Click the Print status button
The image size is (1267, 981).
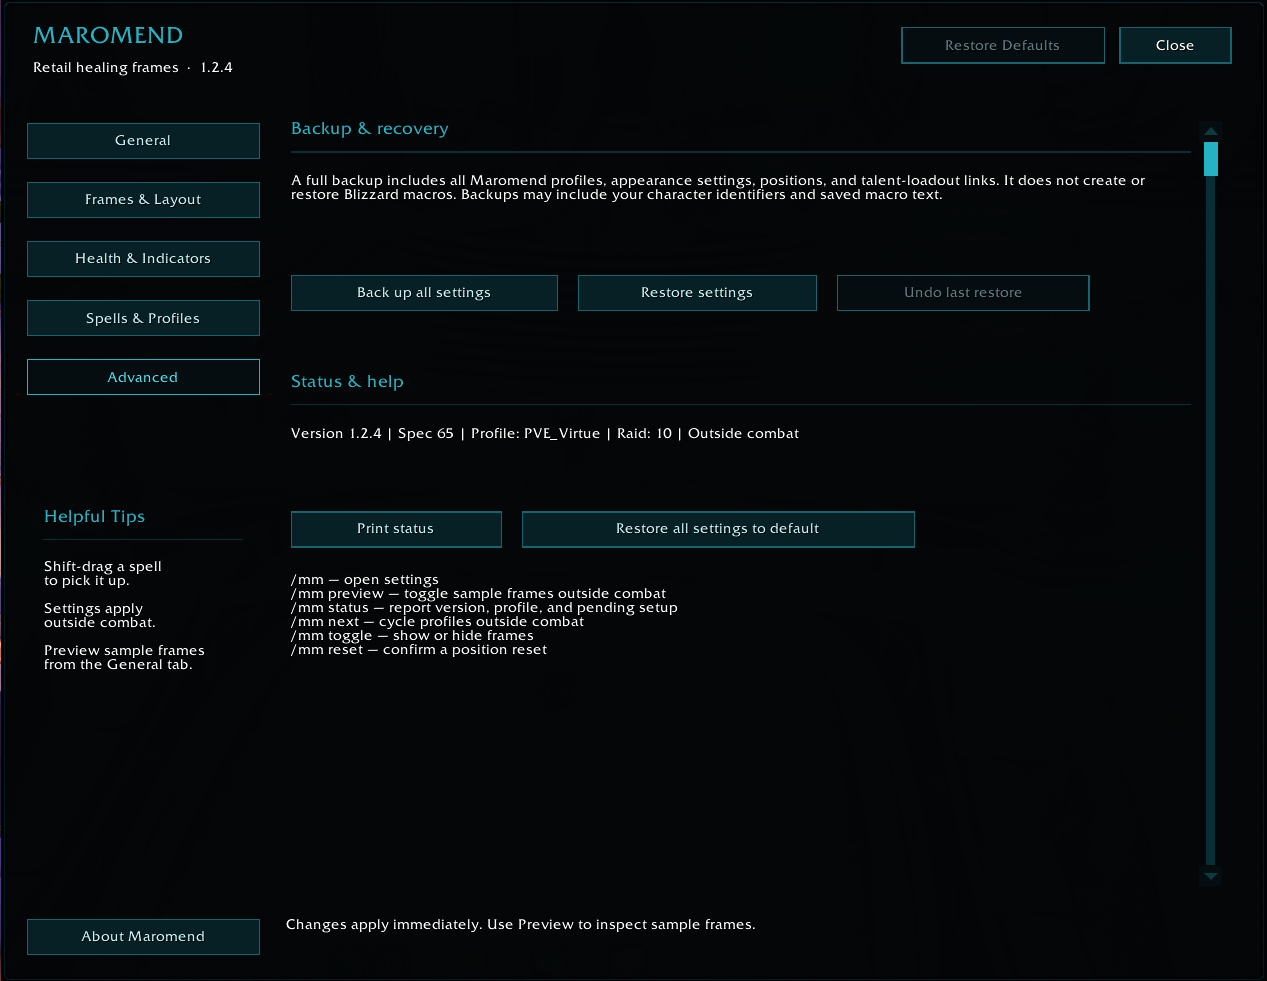pos(396,529)
